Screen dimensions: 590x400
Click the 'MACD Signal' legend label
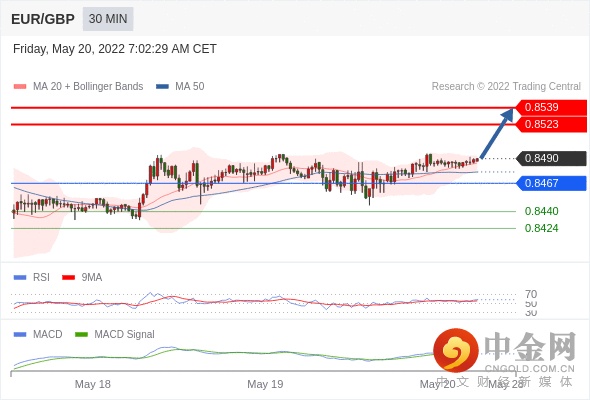click(x=125, y=335)
